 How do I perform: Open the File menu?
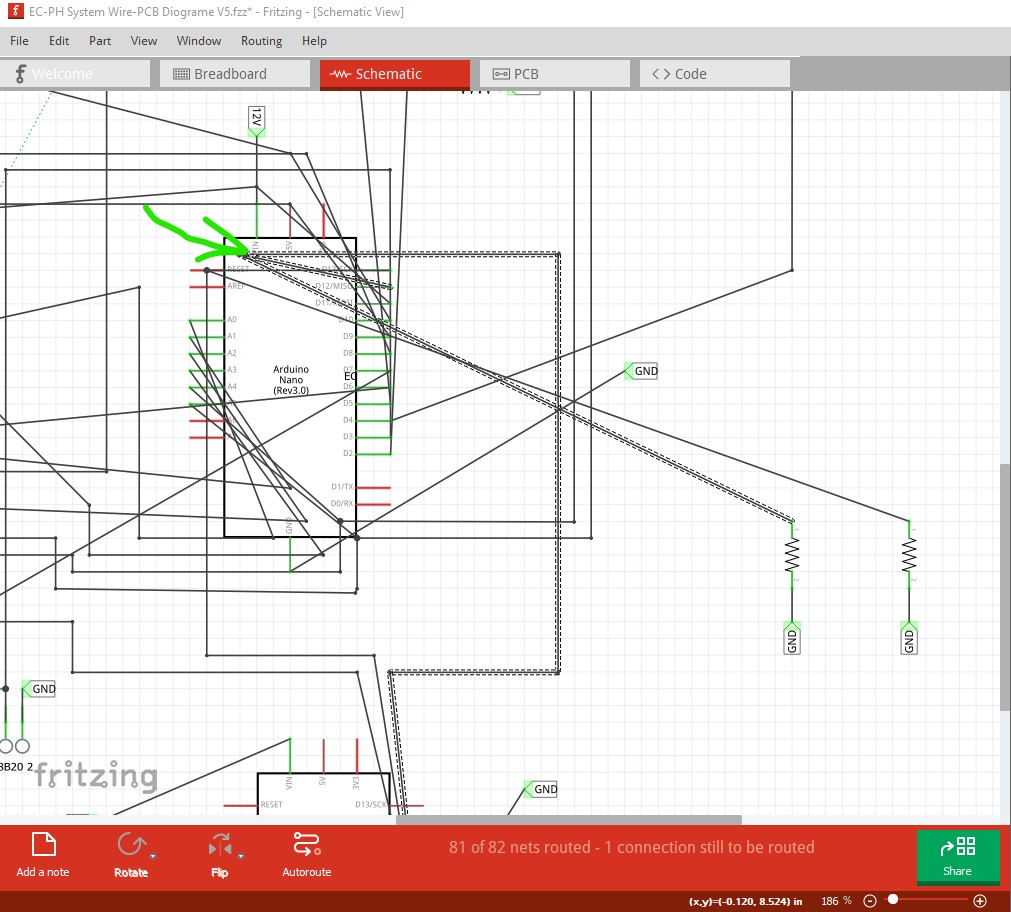click(x=19, y=41)
